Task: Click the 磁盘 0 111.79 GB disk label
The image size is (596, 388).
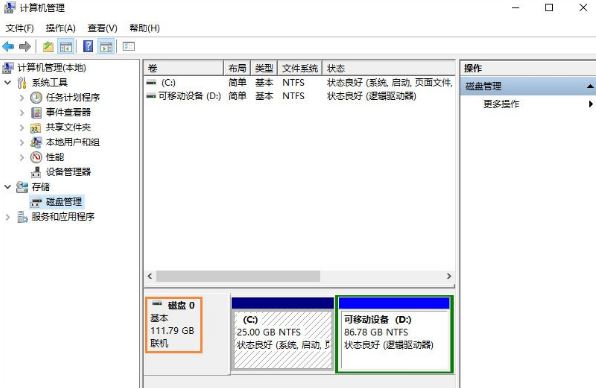Action: coord(174,325)
